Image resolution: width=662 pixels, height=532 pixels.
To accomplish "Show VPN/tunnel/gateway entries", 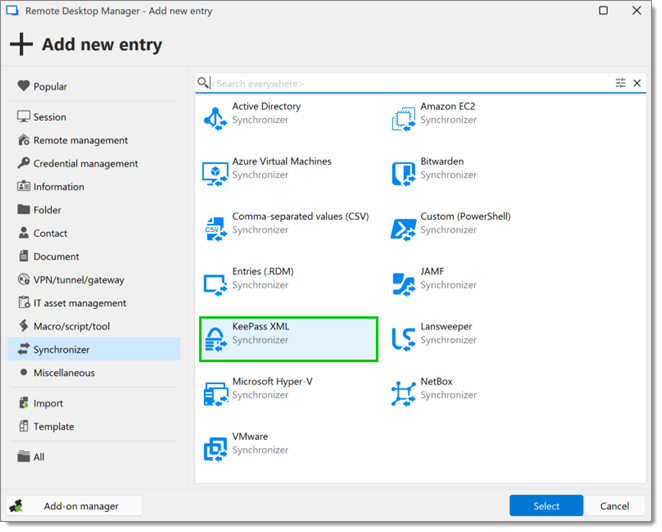I will coord(94,279).
